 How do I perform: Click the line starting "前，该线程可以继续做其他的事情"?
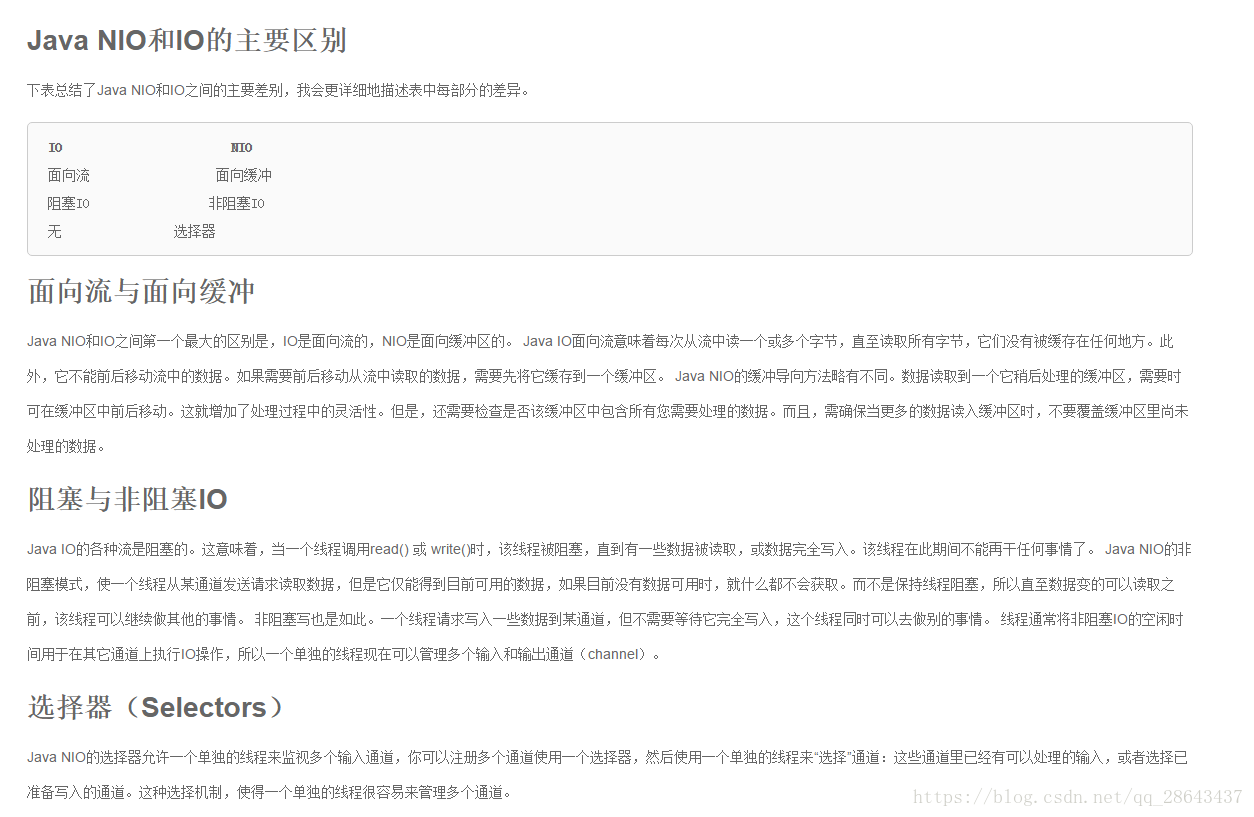click(605, 619)
